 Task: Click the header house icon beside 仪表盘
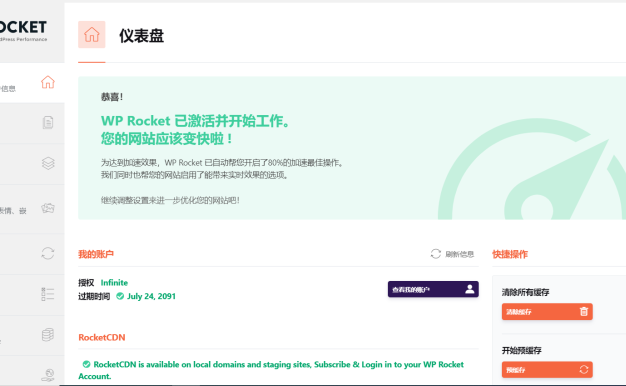pos(91,35)
